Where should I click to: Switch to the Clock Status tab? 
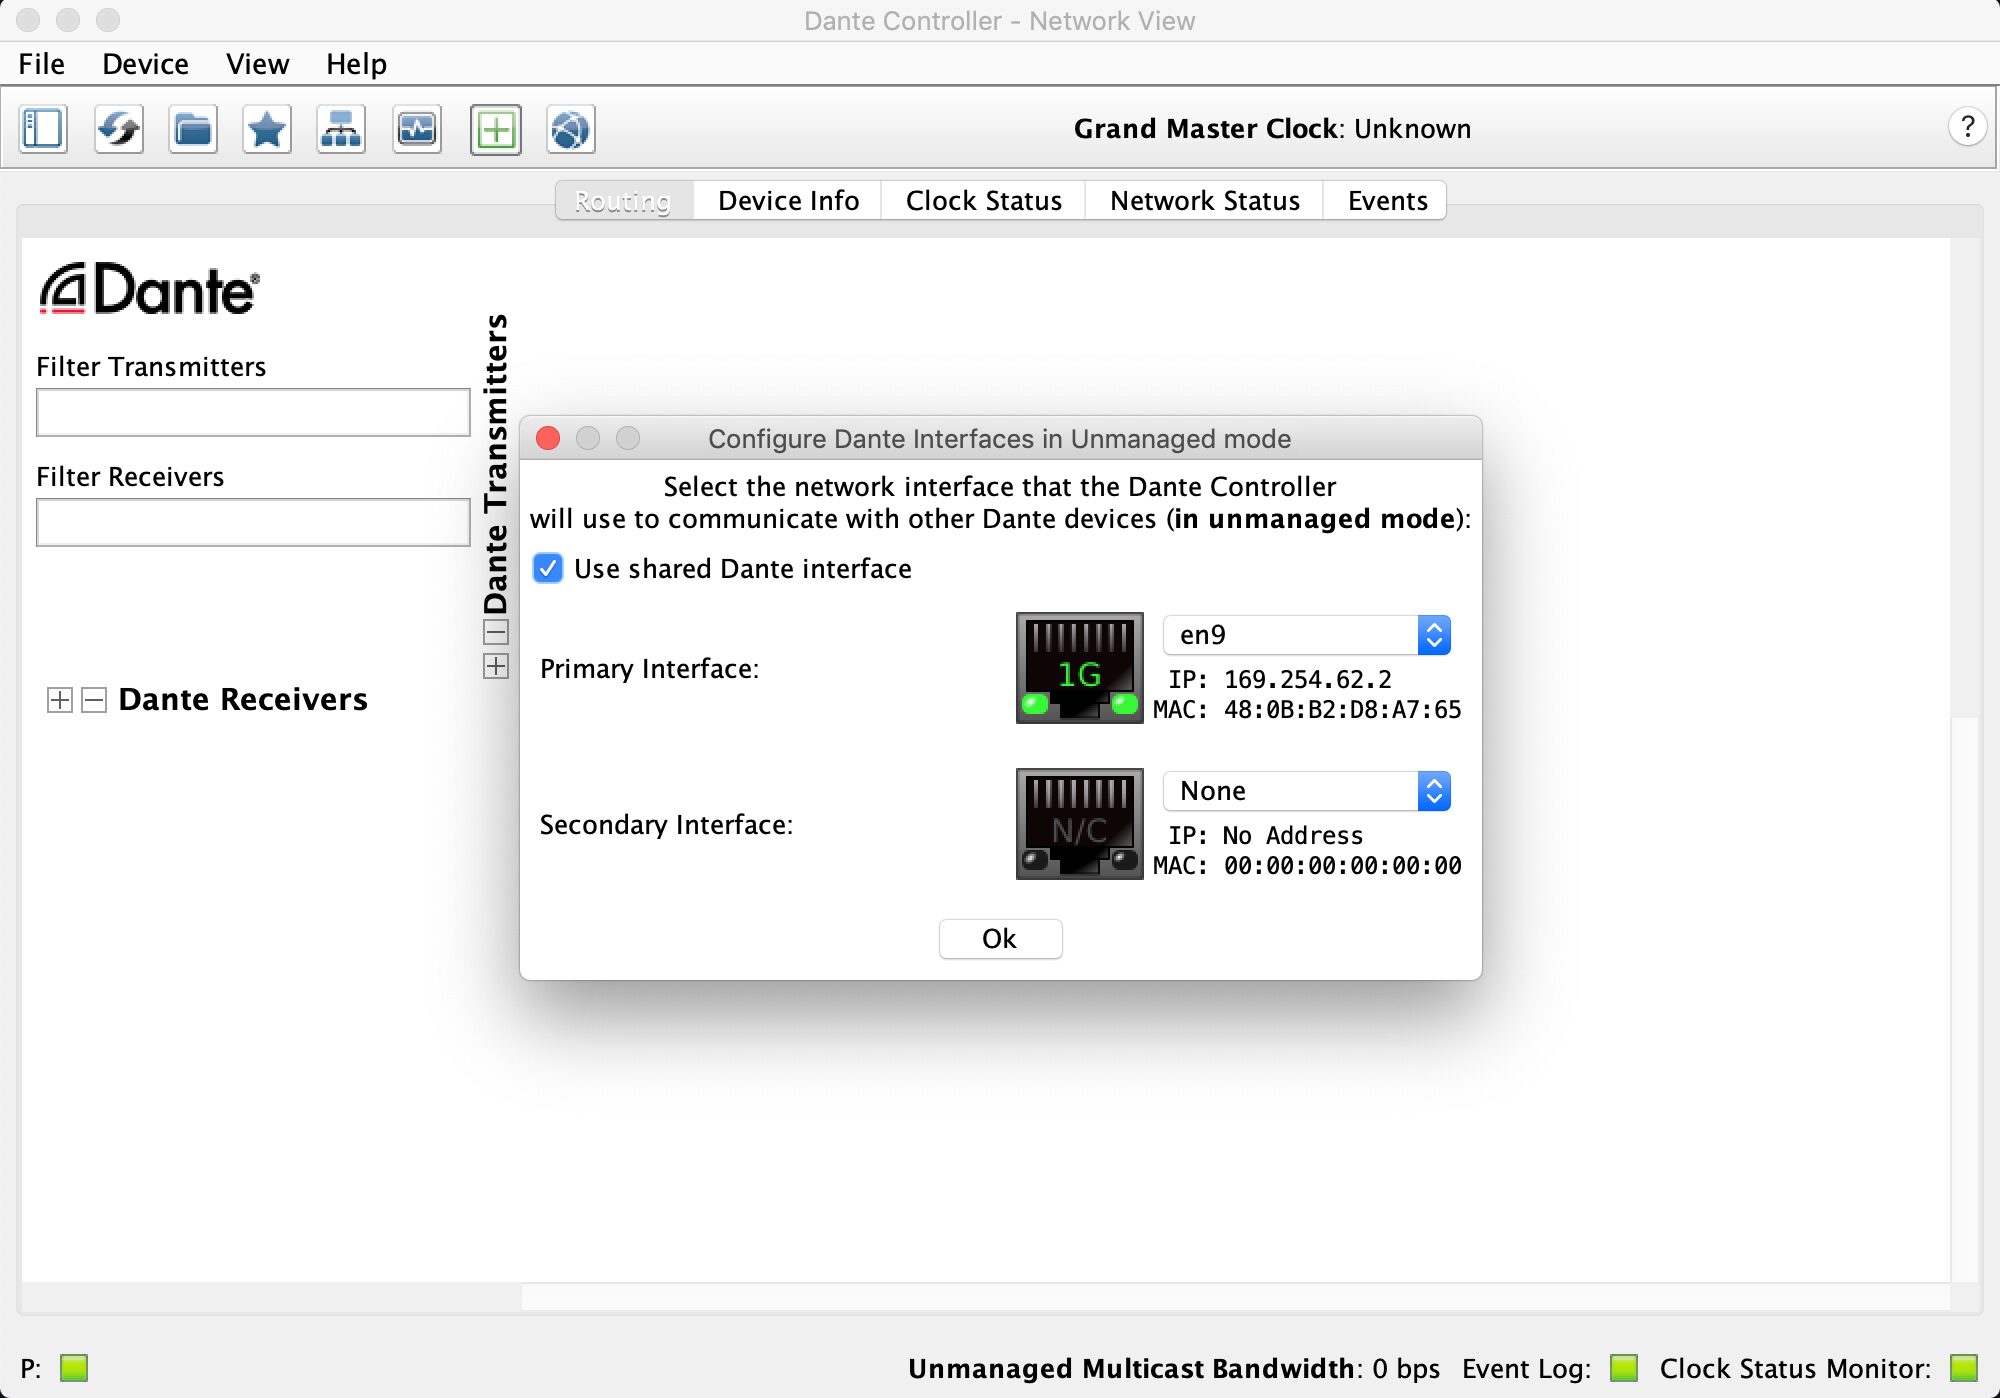[983, 201]
